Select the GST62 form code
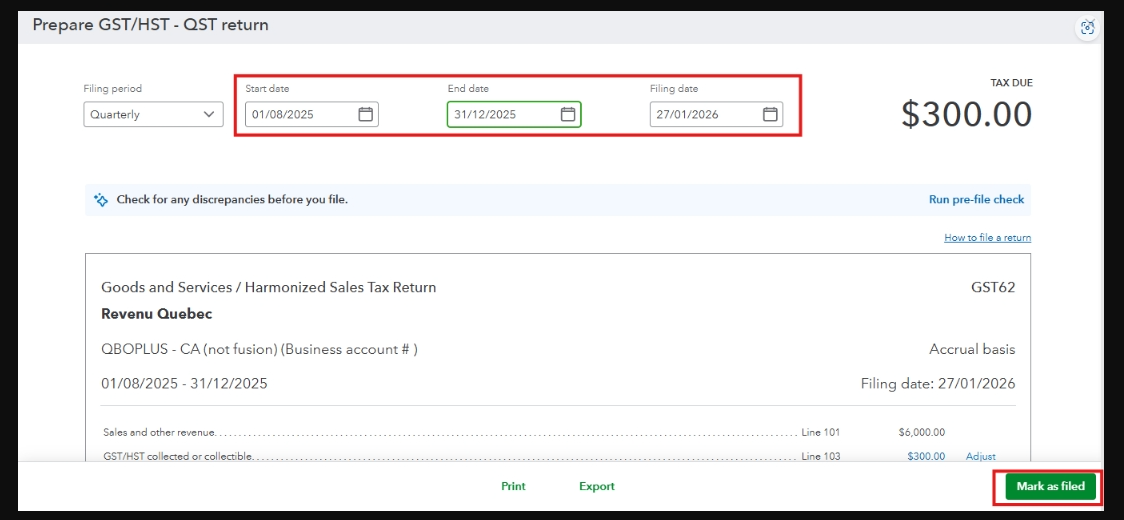 (993, 288)
